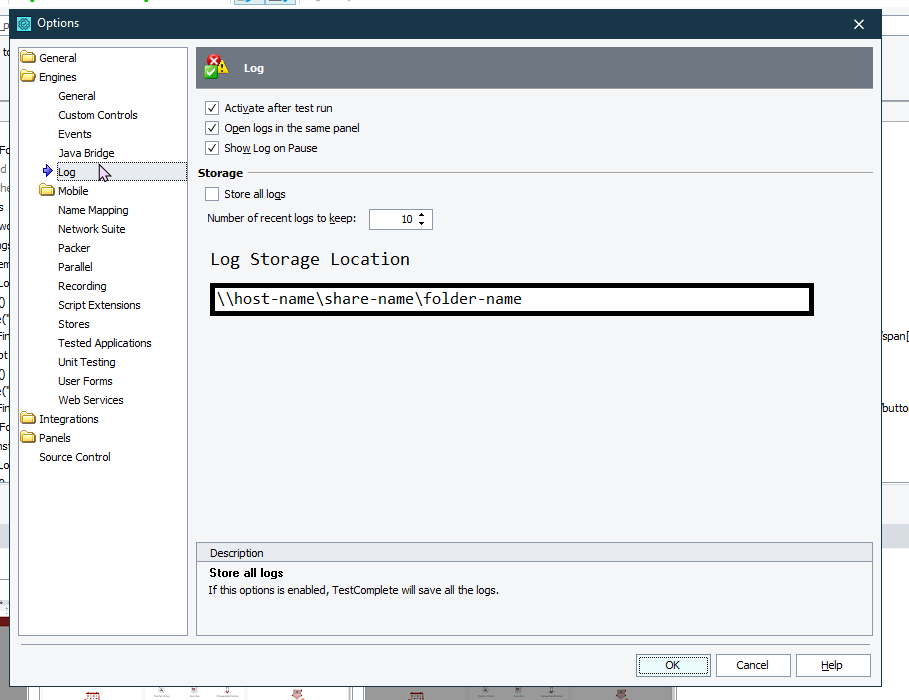Screen dimensions: 909x700
Task: Open Custom Controls options
Action: pyautogui.click(x=97, y=115)
